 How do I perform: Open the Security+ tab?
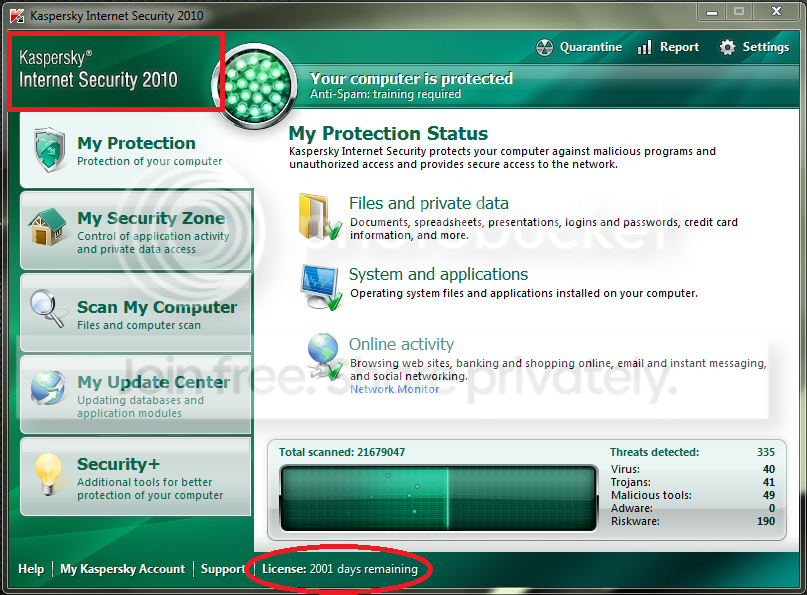[136, 477]
